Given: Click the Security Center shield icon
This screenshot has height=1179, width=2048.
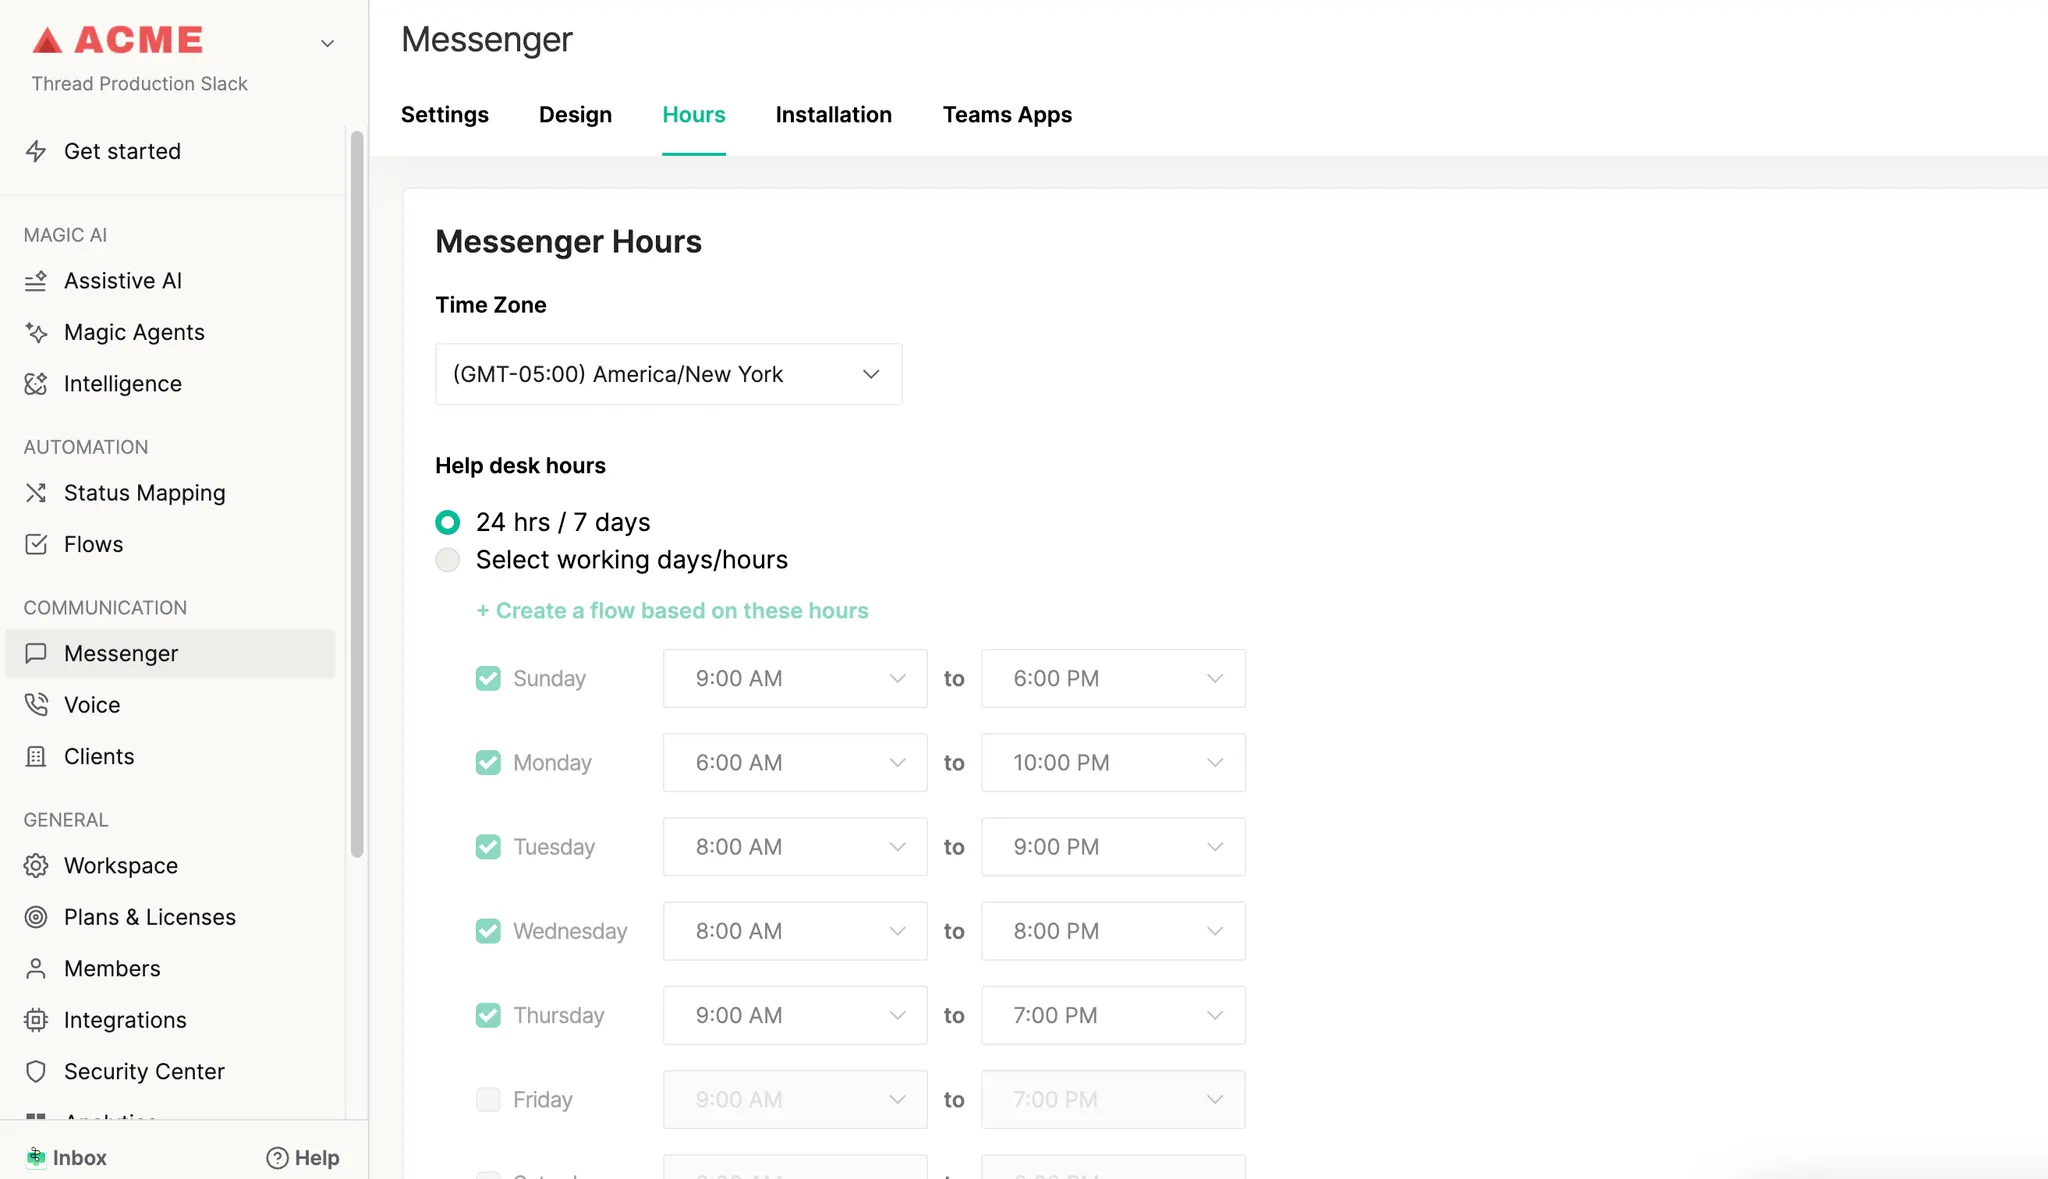Looking at the screenshot, I should click(x=36, y=1072).
